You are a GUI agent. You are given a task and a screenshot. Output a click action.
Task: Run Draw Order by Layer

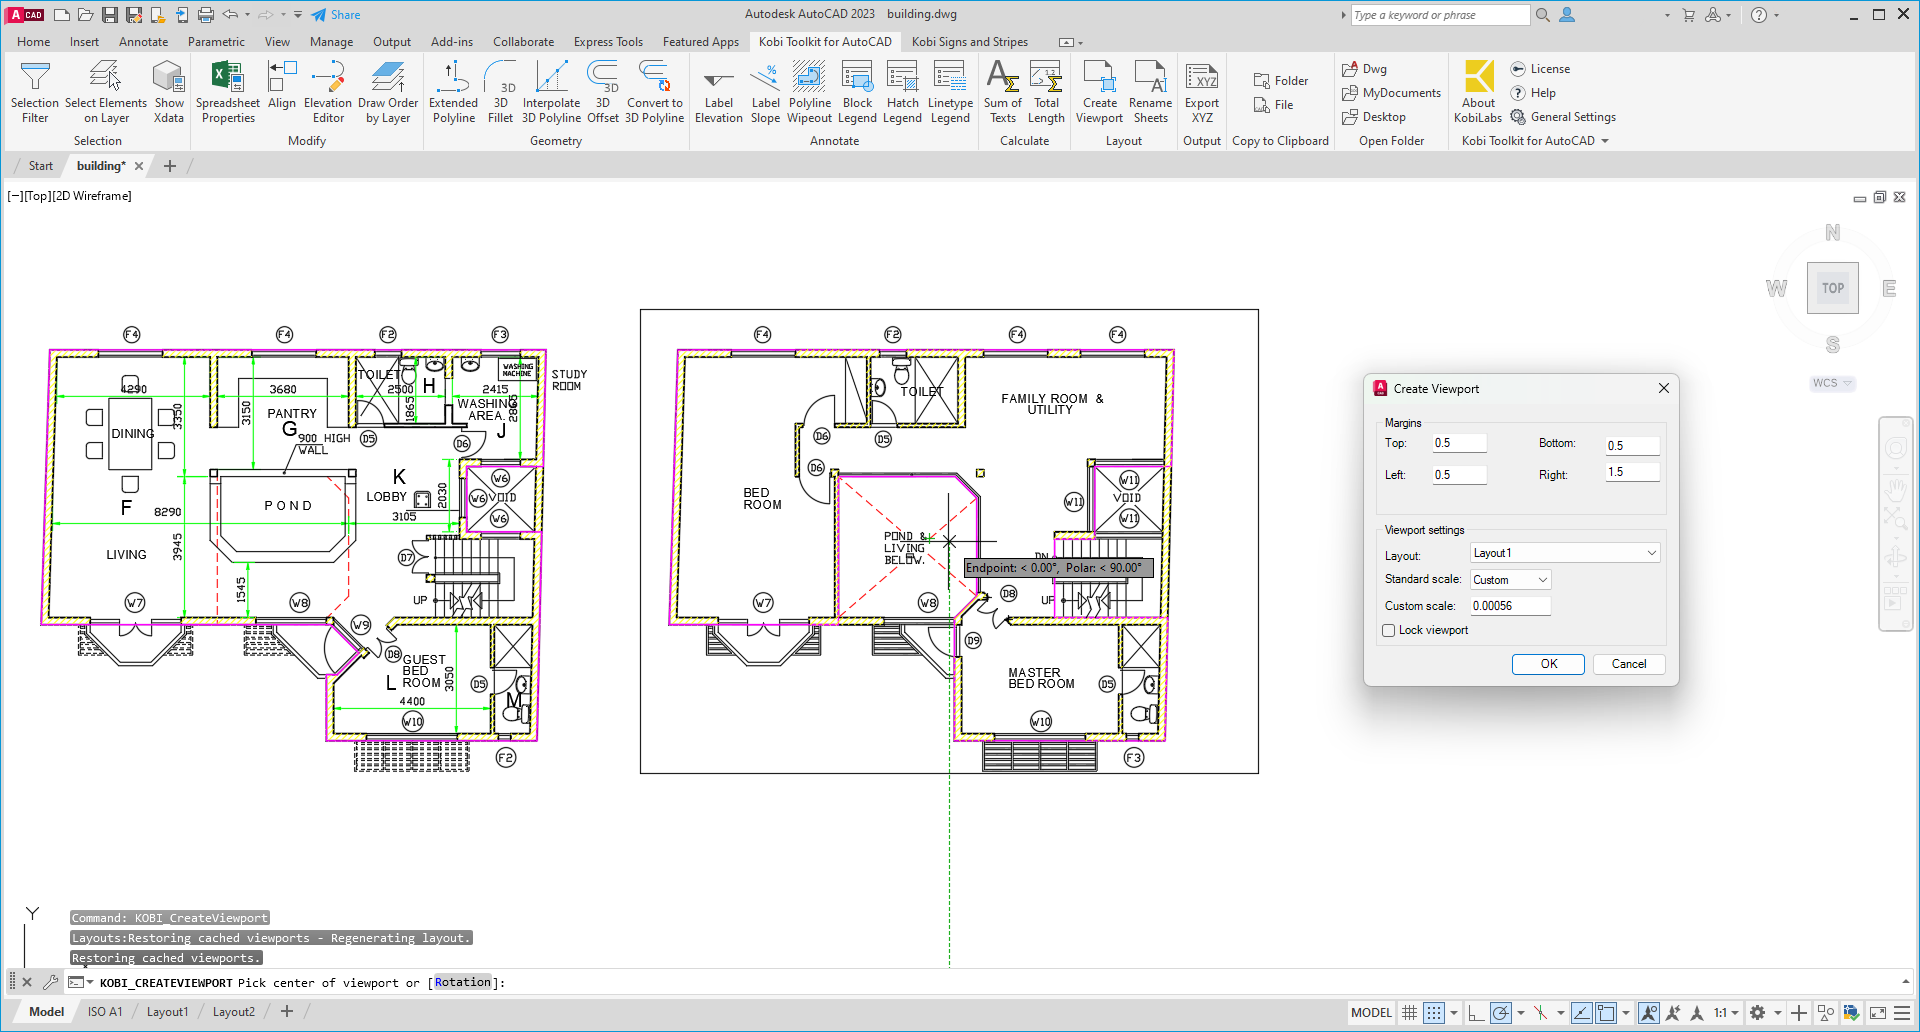pos(388,92)
